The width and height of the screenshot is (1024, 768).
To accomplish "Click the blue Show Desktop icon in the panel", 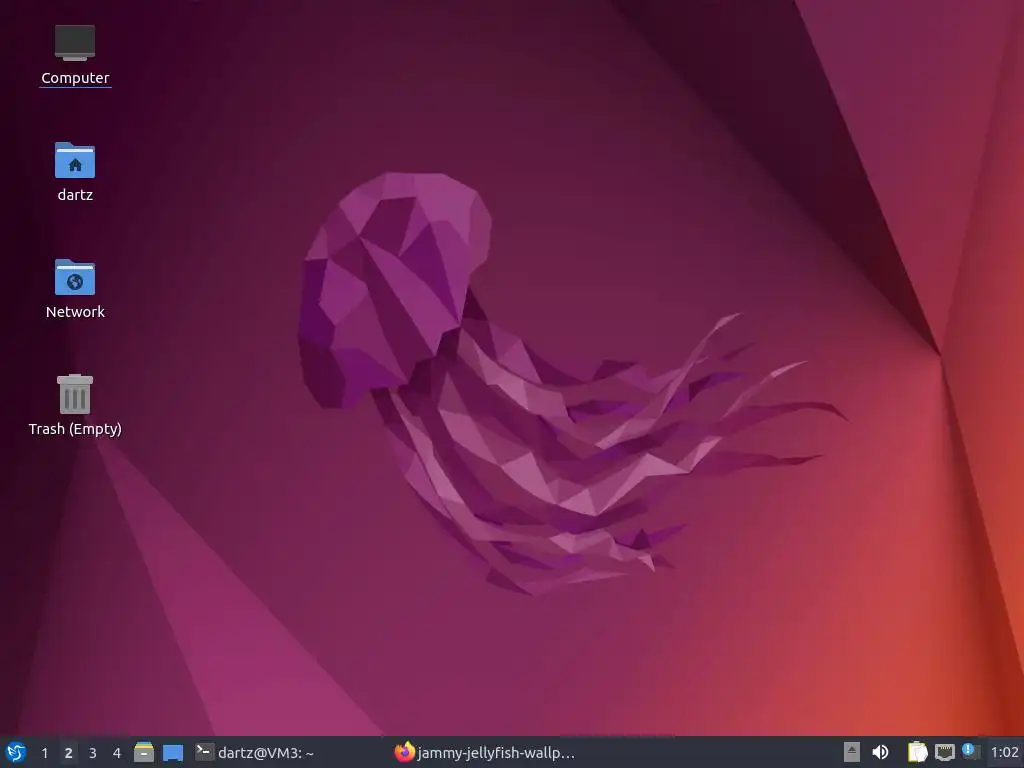I will (173, 752).
